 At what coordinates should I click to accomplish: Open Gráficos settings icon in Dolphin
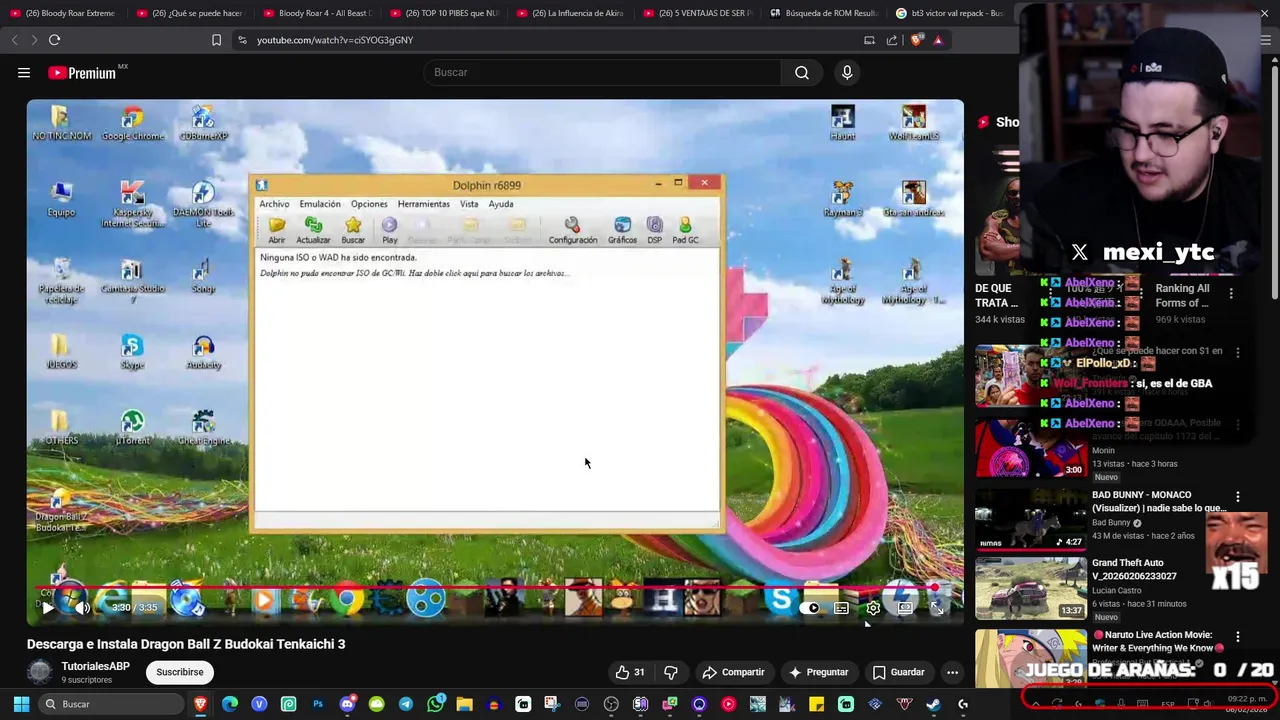pos(622,230)
